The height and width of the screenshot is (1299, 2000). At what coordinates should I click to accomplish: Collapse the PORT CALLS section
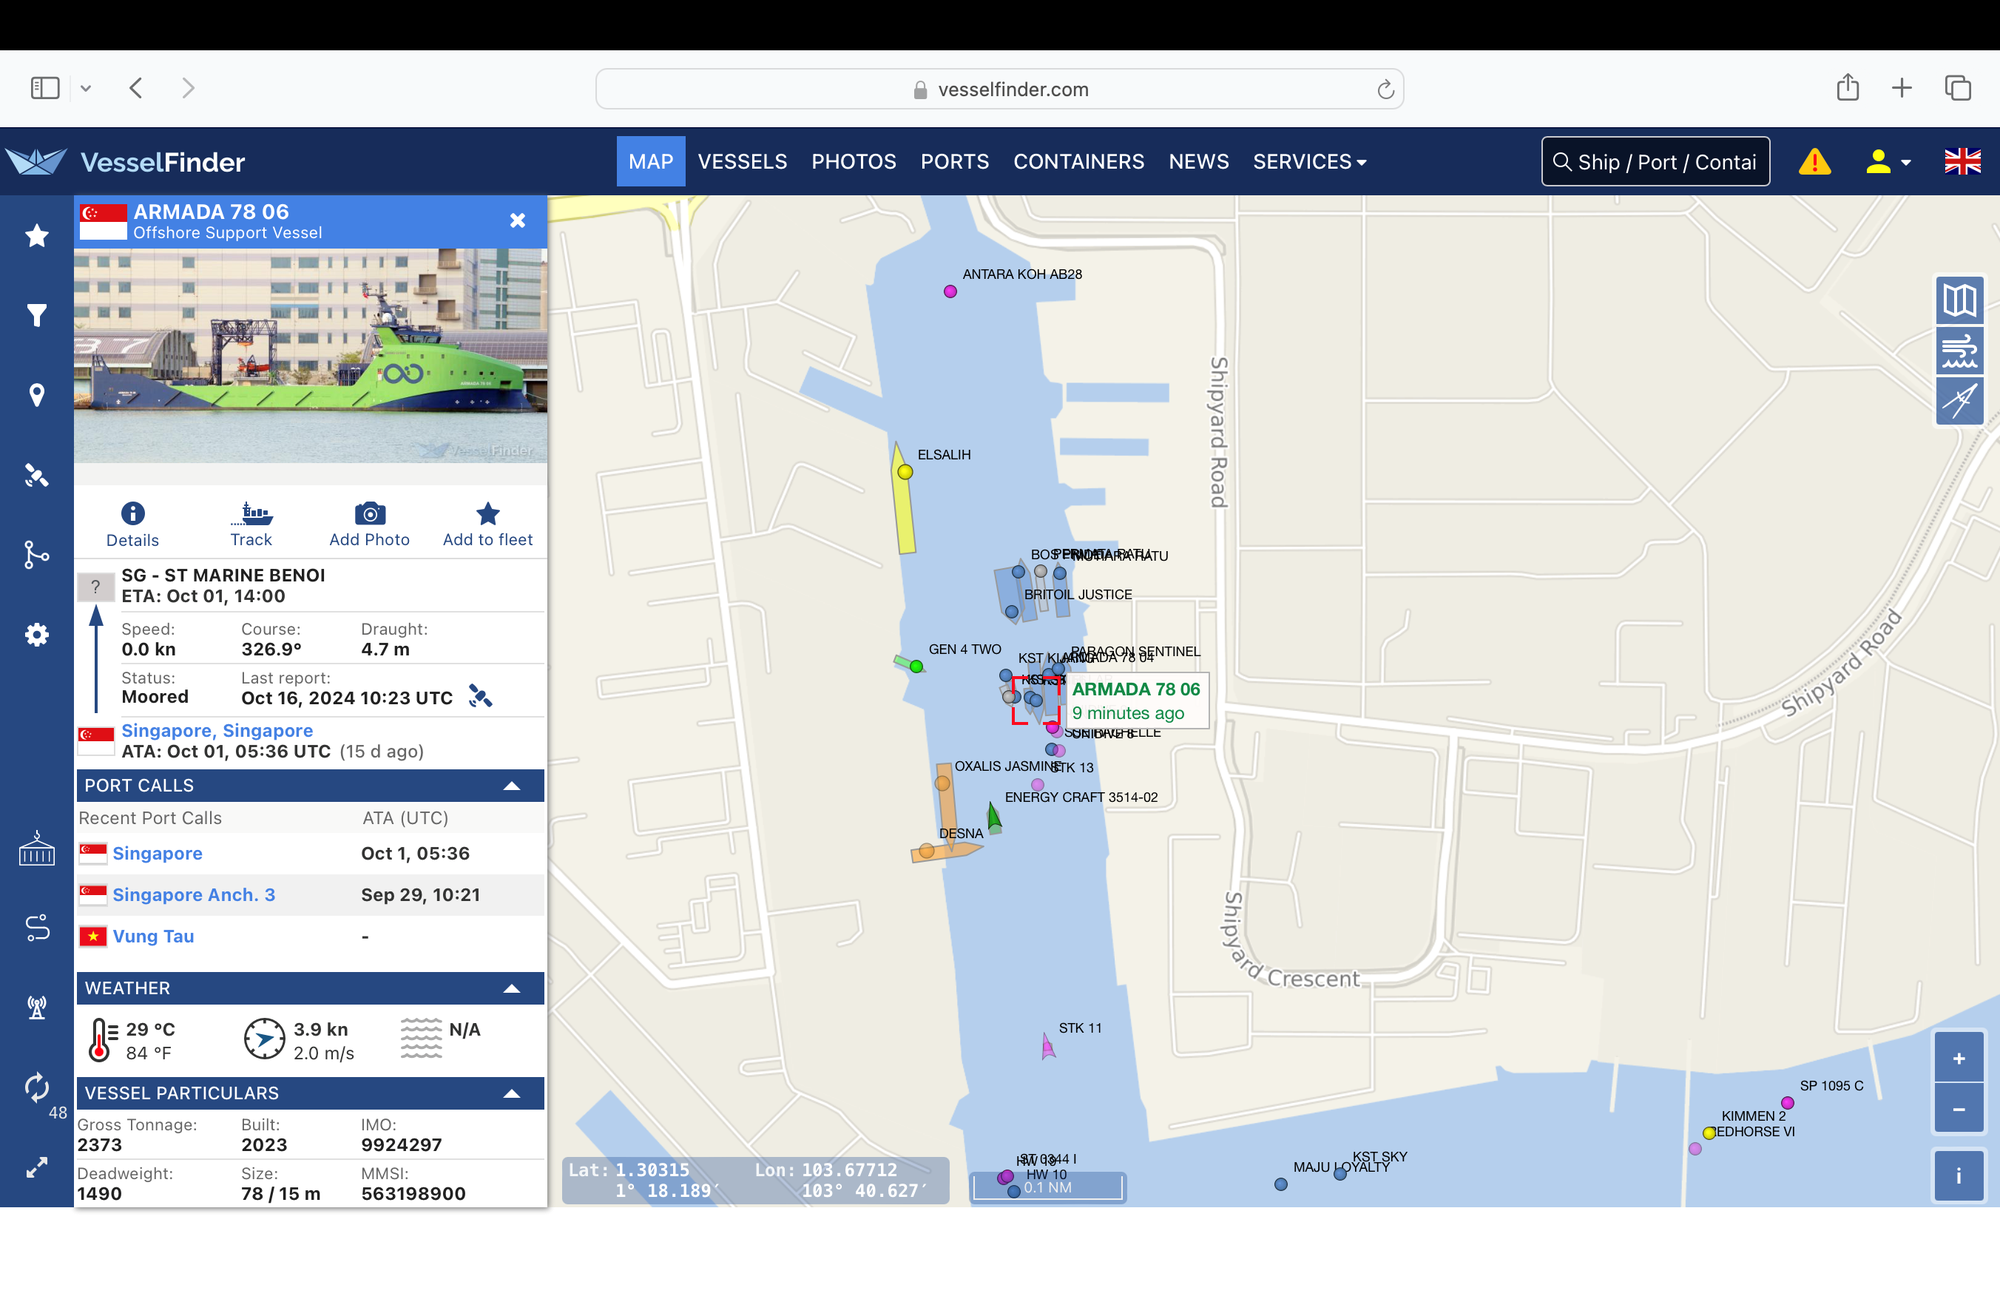pos(511,786)
